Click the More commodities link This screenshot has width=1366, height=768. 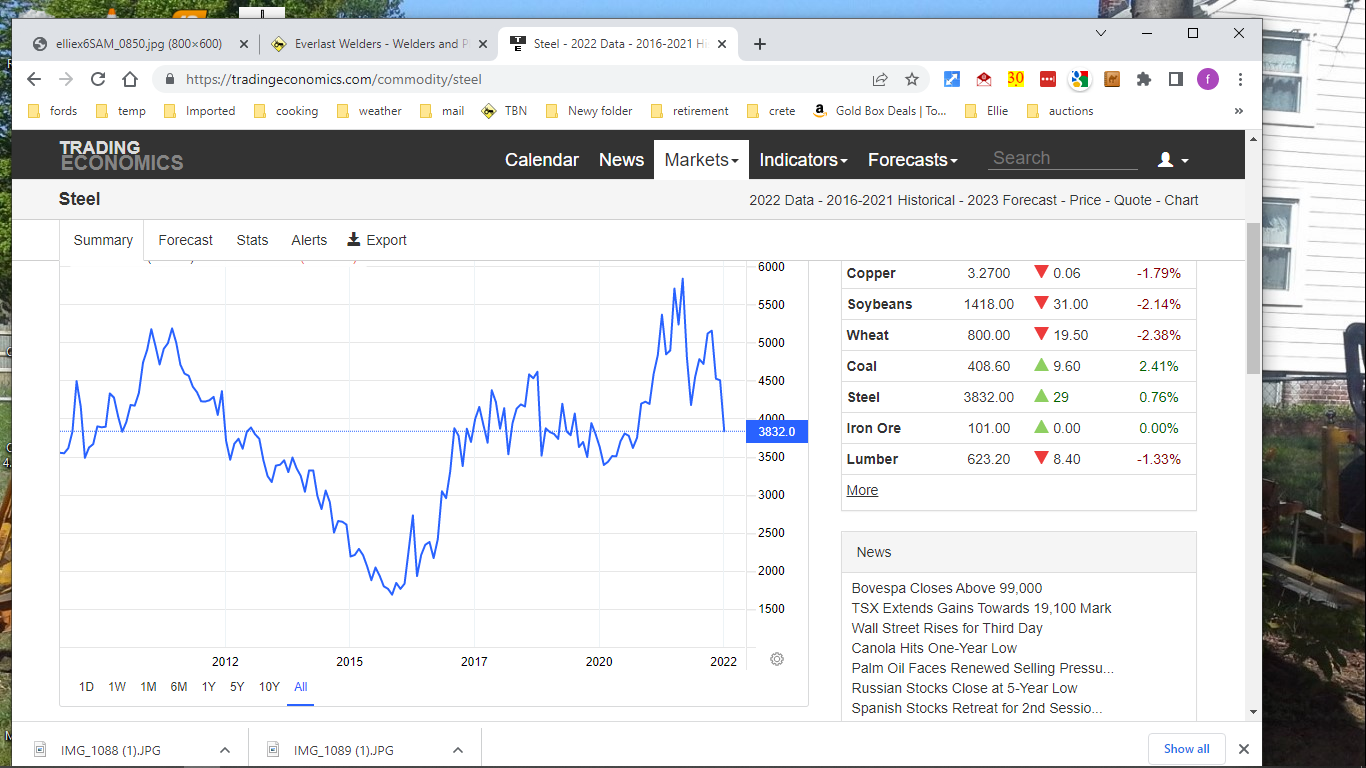point(862,490)
